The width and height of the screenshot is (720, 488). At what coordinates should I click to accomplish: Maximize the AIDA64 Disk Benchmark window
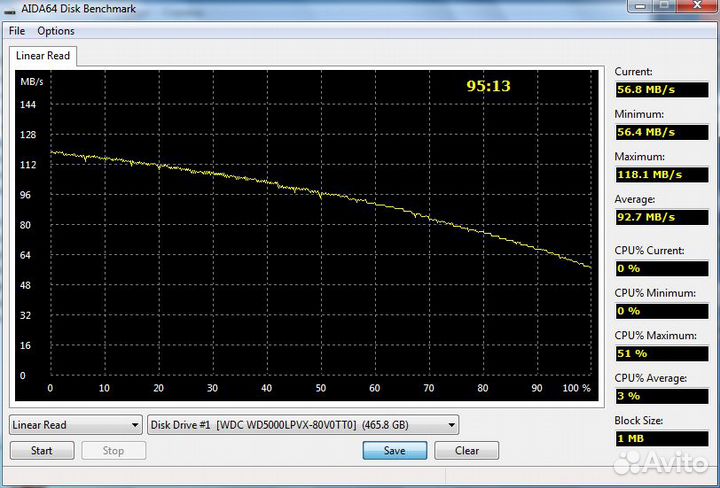[664, 6]
